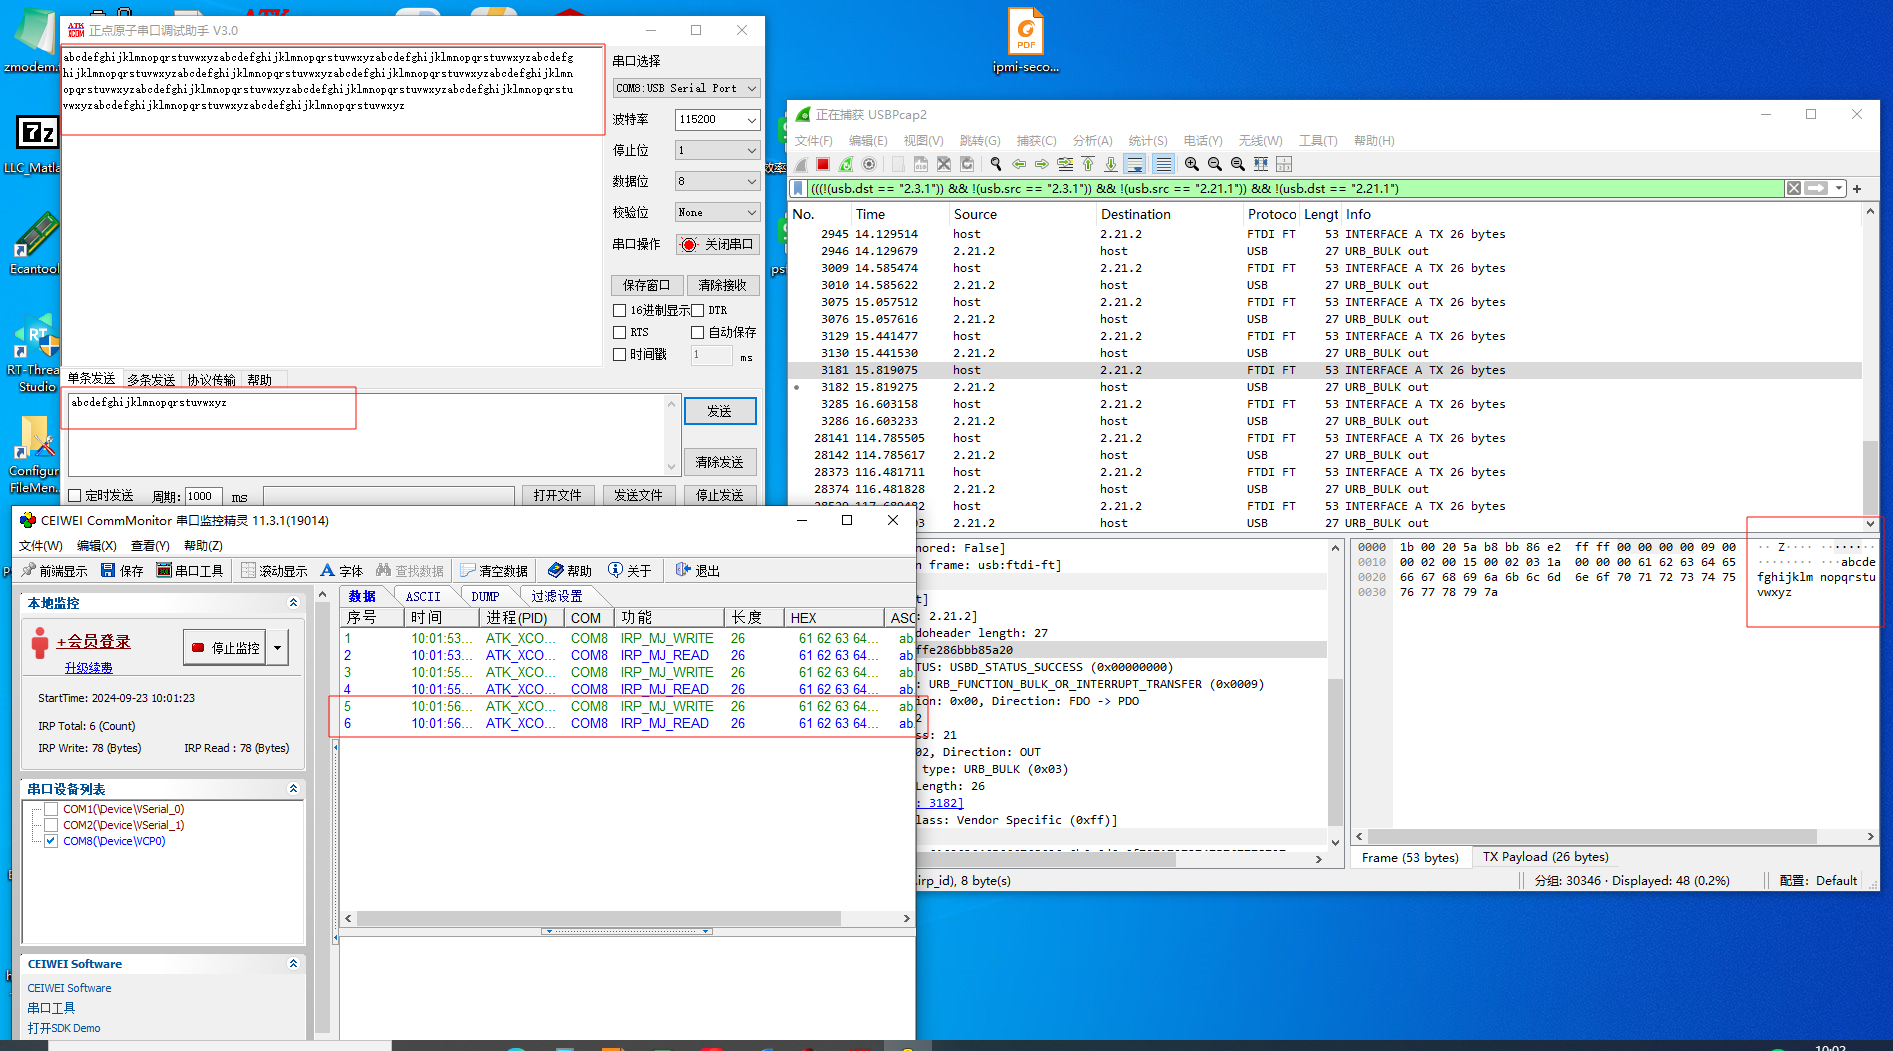Zoom in Wireshark packet text
The height and width of the screenshot is (1051, 1893).
1192,164
